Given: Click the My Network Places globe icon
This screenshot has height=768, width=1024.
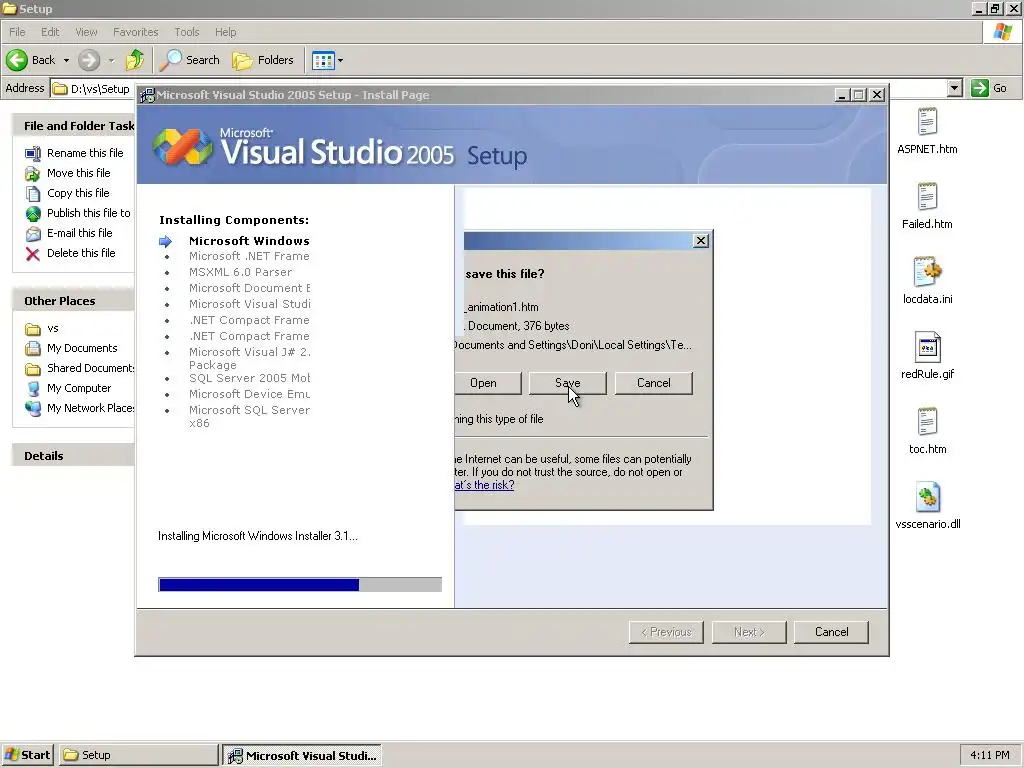Looking at the screenshot, I should point(33,409).
